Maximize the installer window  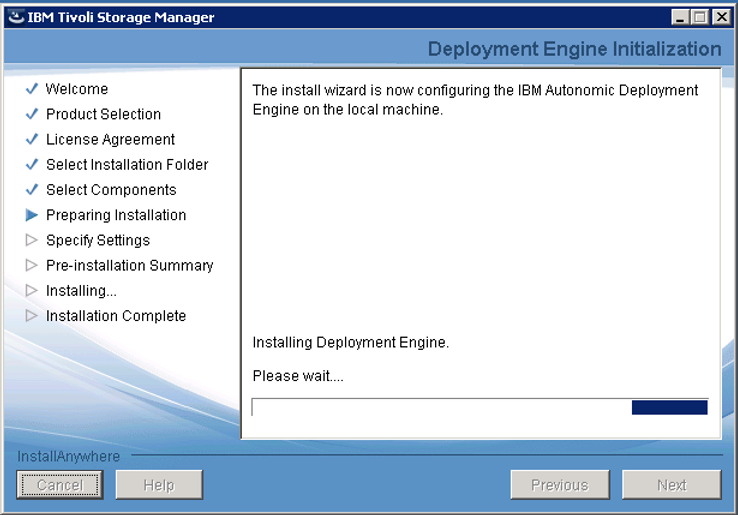[700, 17]
